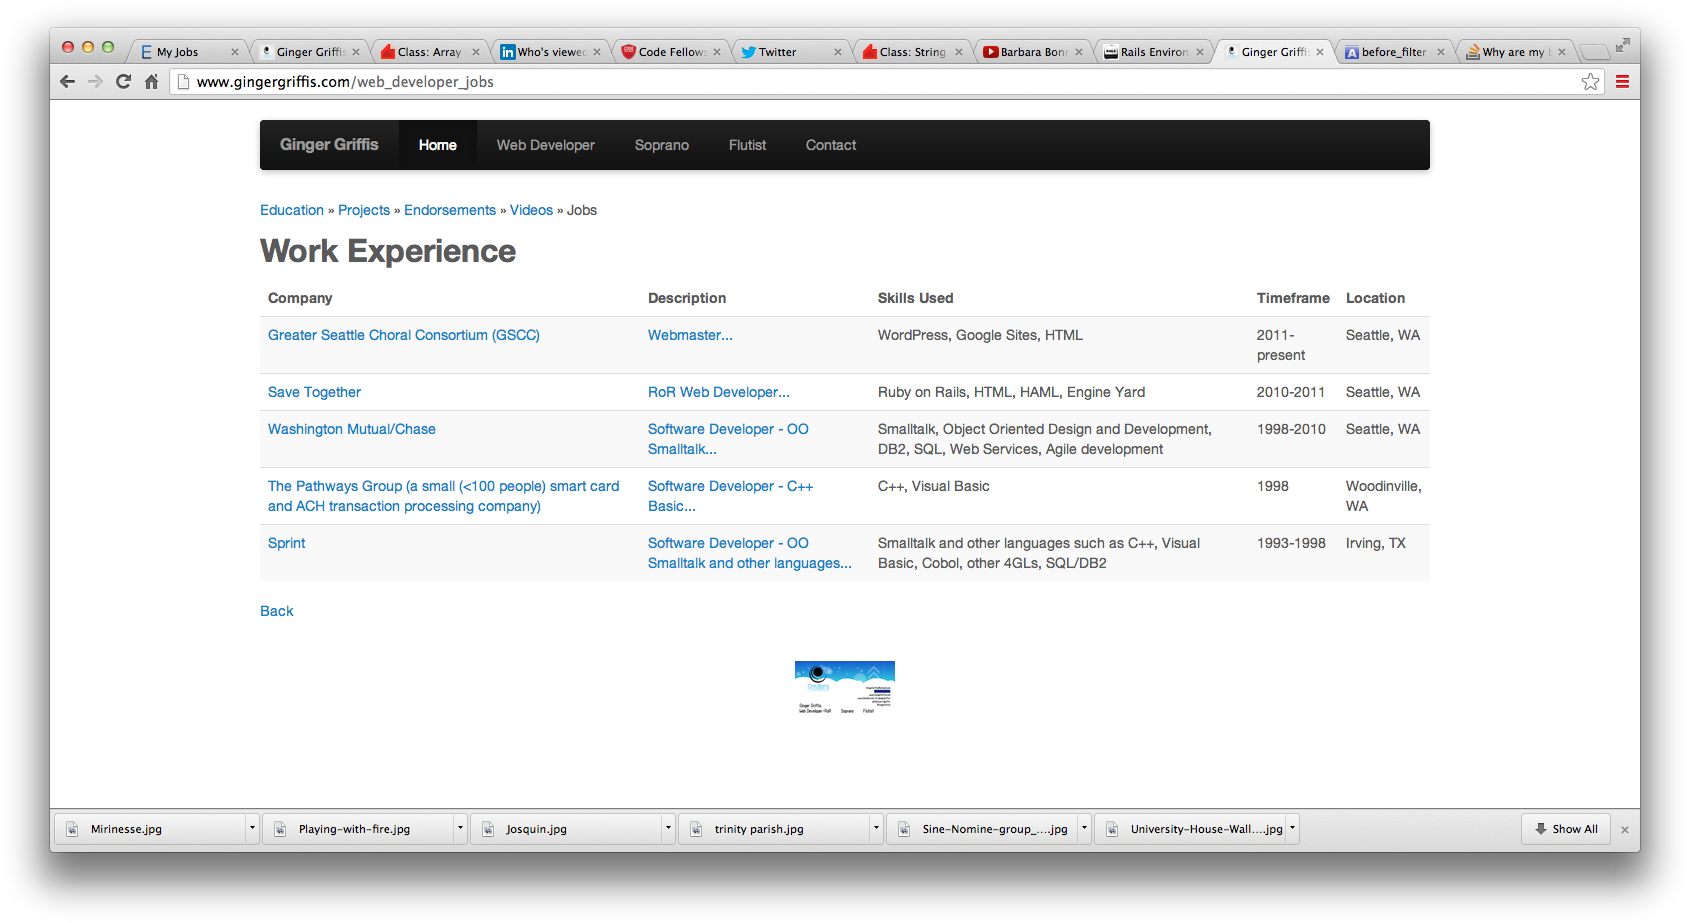Open dropdown arrow for trinity parish.jpg download

coord(876,829)
